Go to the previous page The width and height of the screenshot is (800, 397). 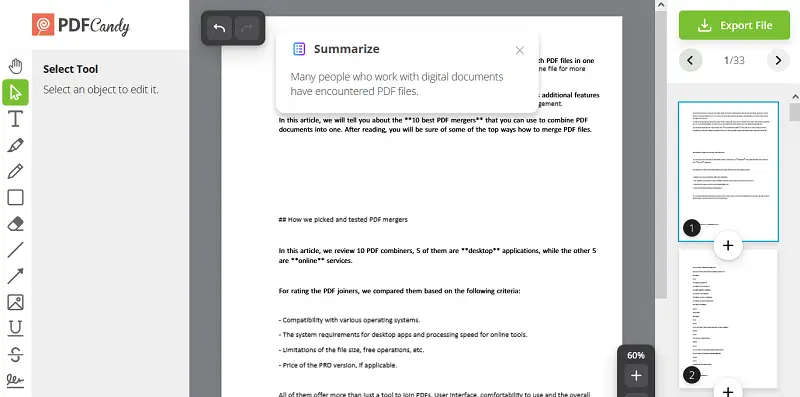point(690,60)
